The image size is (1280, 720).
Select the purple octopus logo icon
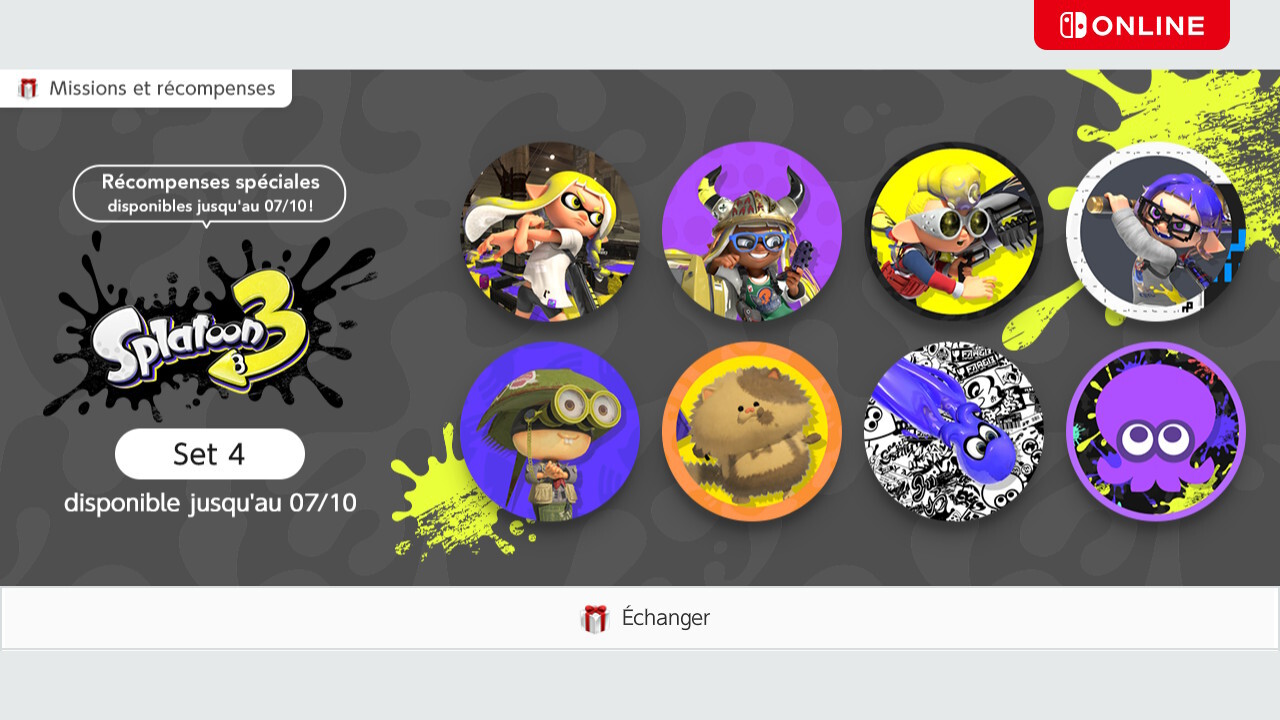(x=1156, y=431)
